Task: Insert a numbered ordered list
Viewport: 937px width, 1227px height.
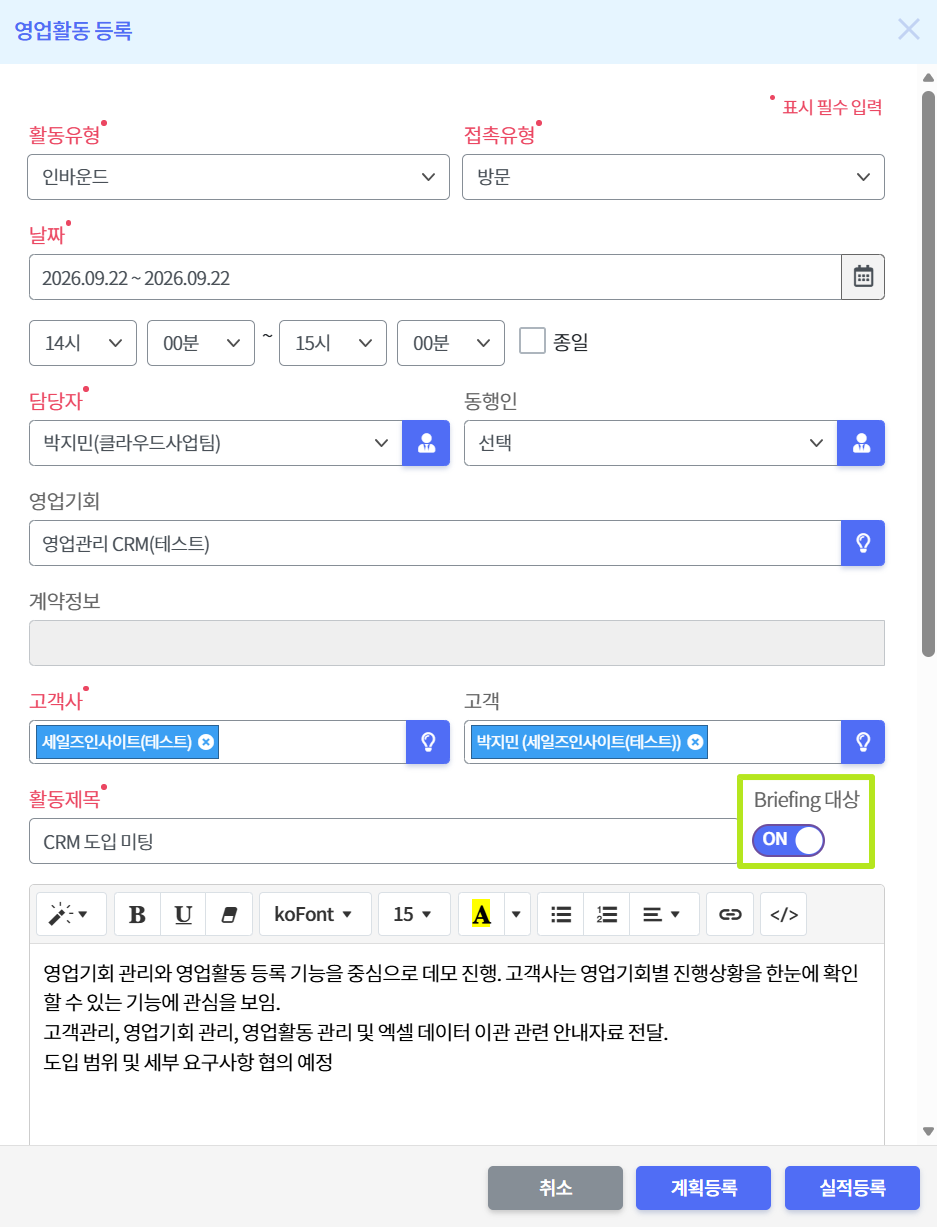Action: point(607,914)
